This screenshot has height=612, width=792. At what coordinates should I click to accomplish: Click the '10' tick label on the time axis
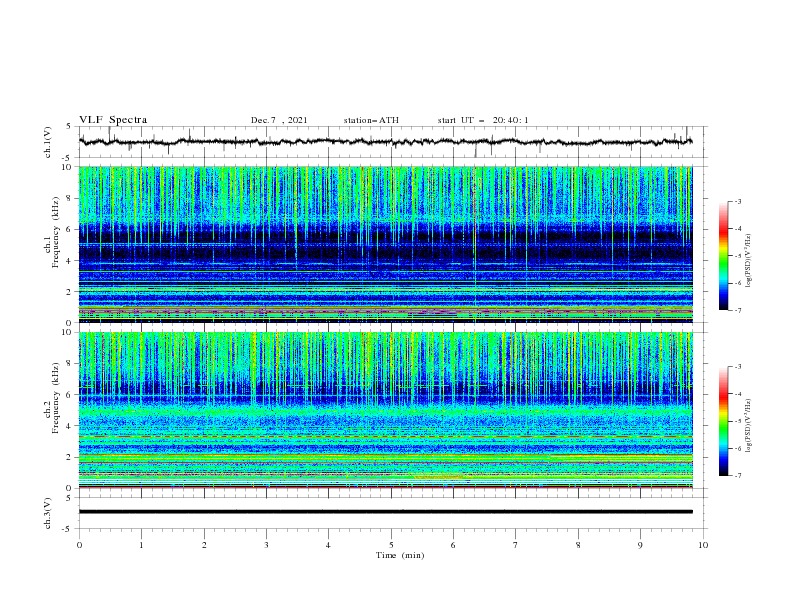coord(703,545)
